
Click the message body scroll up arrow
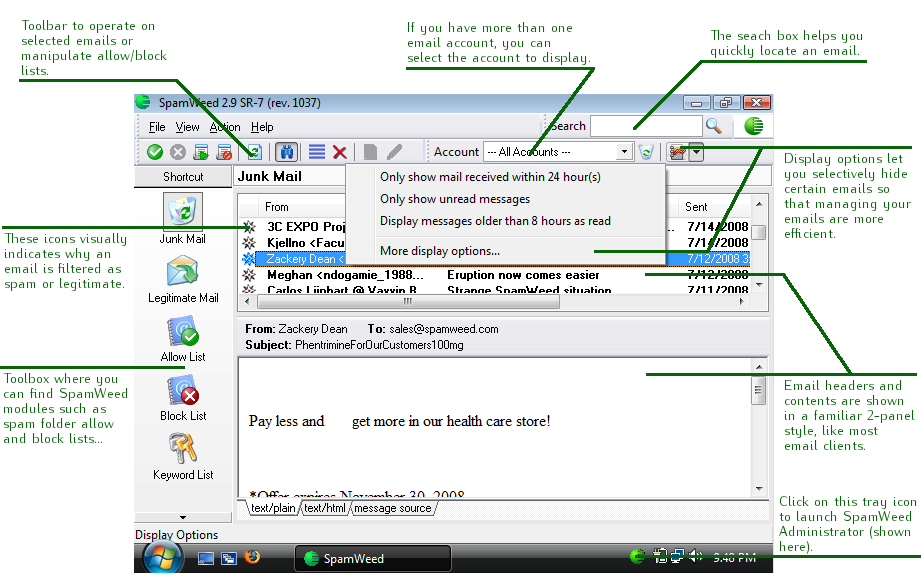pos(759,366)
